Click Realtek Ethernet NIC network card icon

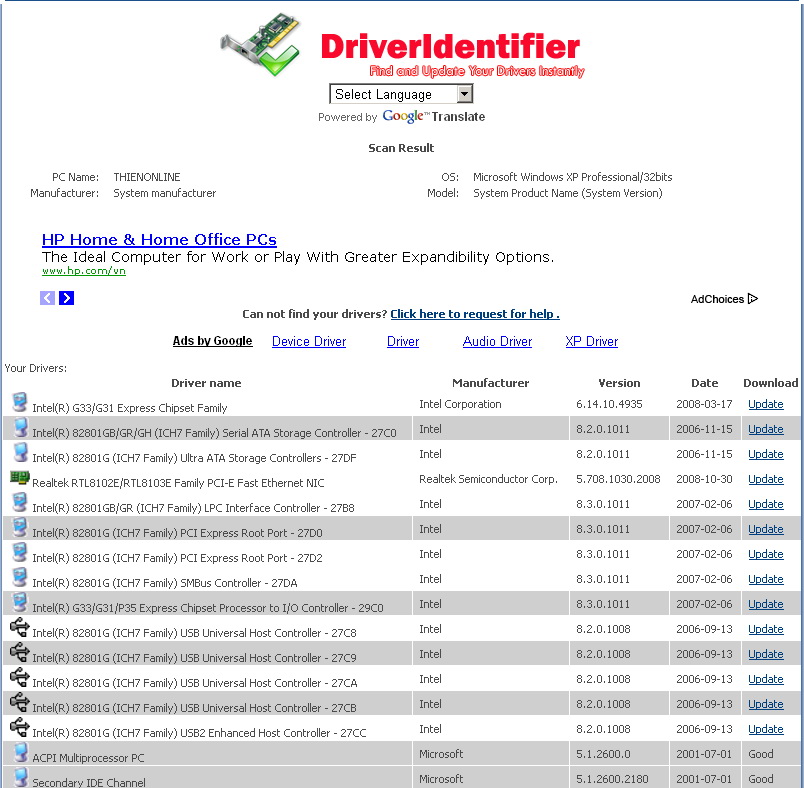tap(20, 478)
